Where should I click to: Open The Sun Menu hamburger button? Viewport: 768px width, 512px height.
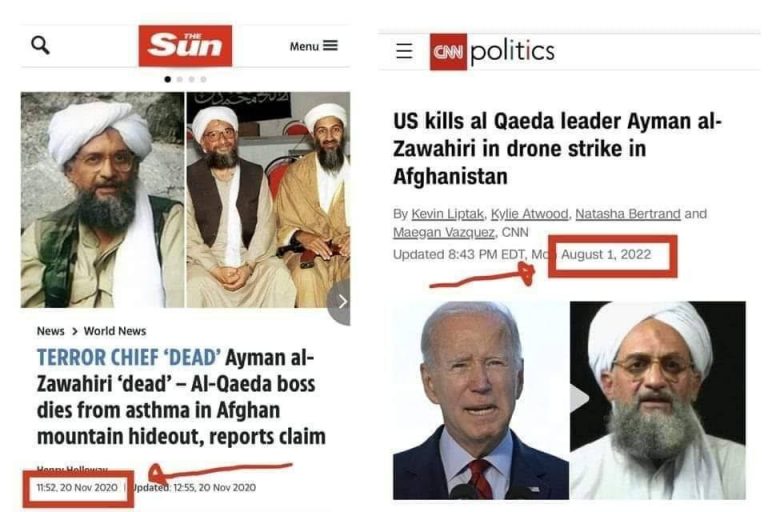click(313, 46)
